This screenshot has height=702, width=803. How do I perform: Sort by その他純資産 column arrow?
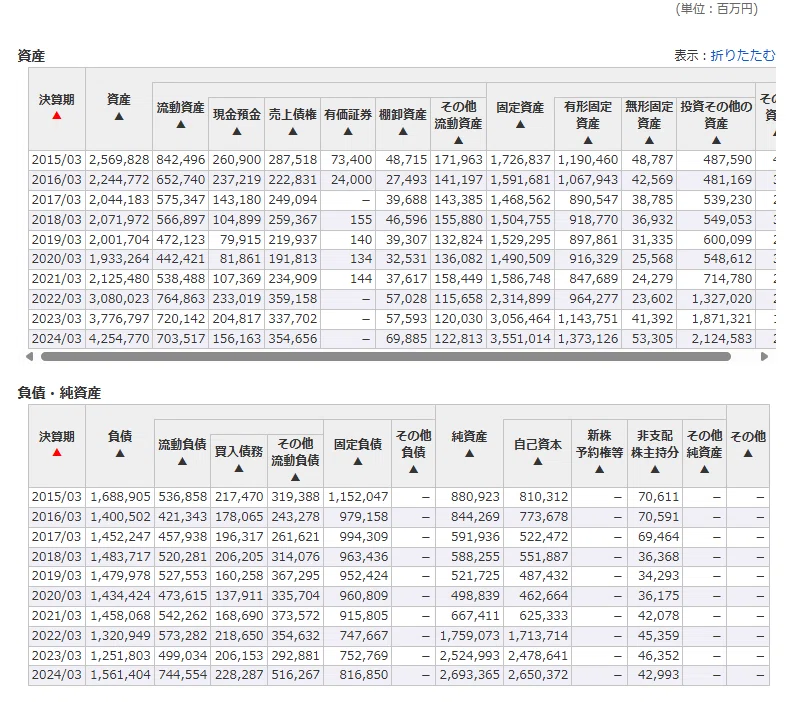point(705,469)
